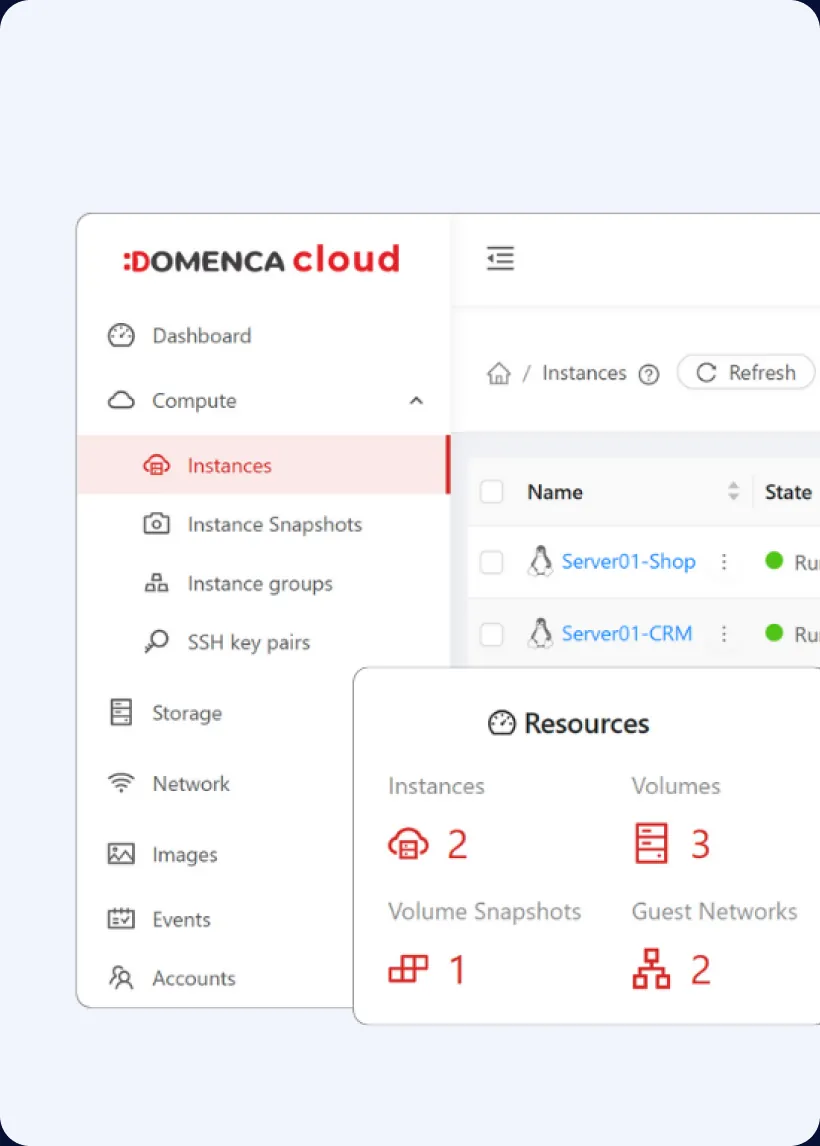Click the Guest Networks count 2

(x=700, y=970)
